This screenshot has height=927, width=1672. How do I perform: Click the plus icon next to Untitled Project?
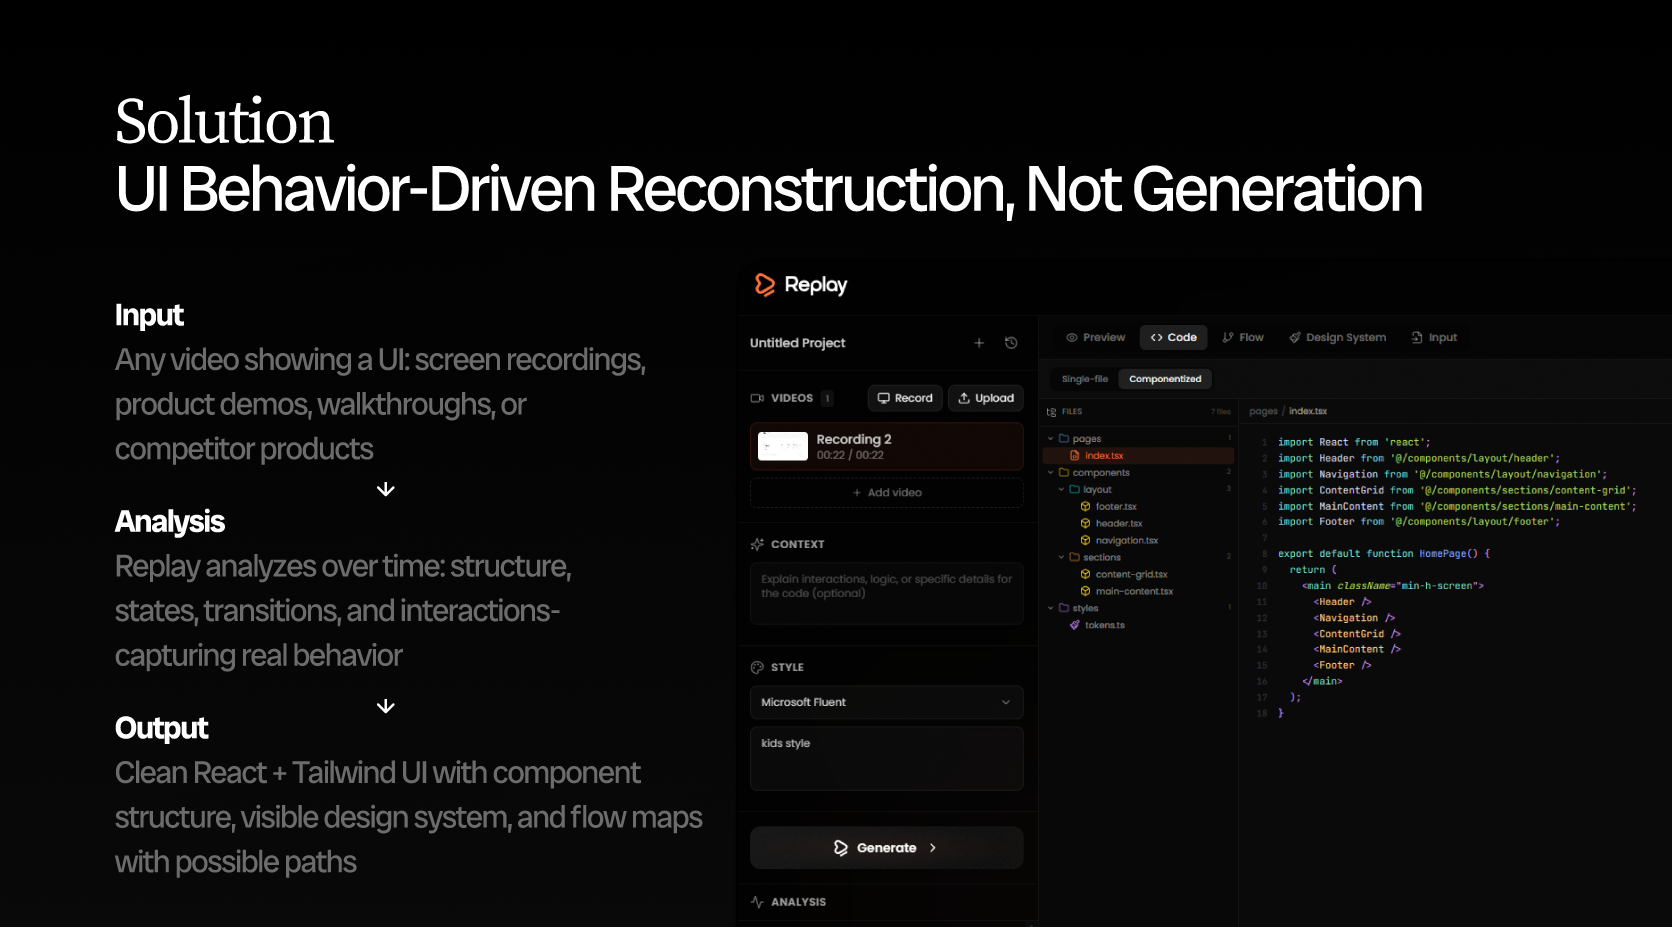pos(979,342)
